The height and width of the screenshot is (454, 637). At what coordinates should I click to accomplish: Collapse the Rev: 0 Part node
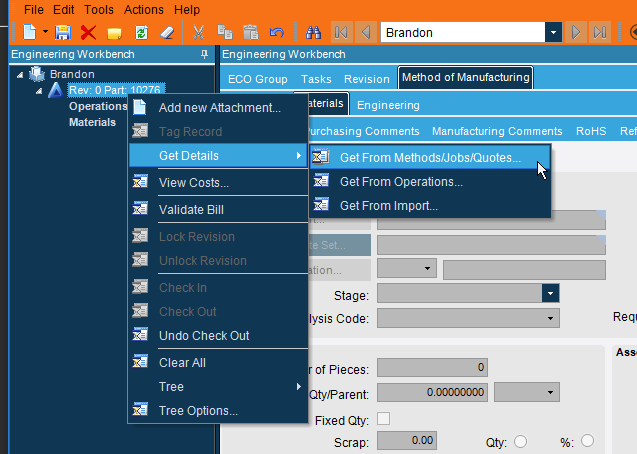[x=39, y=91]
